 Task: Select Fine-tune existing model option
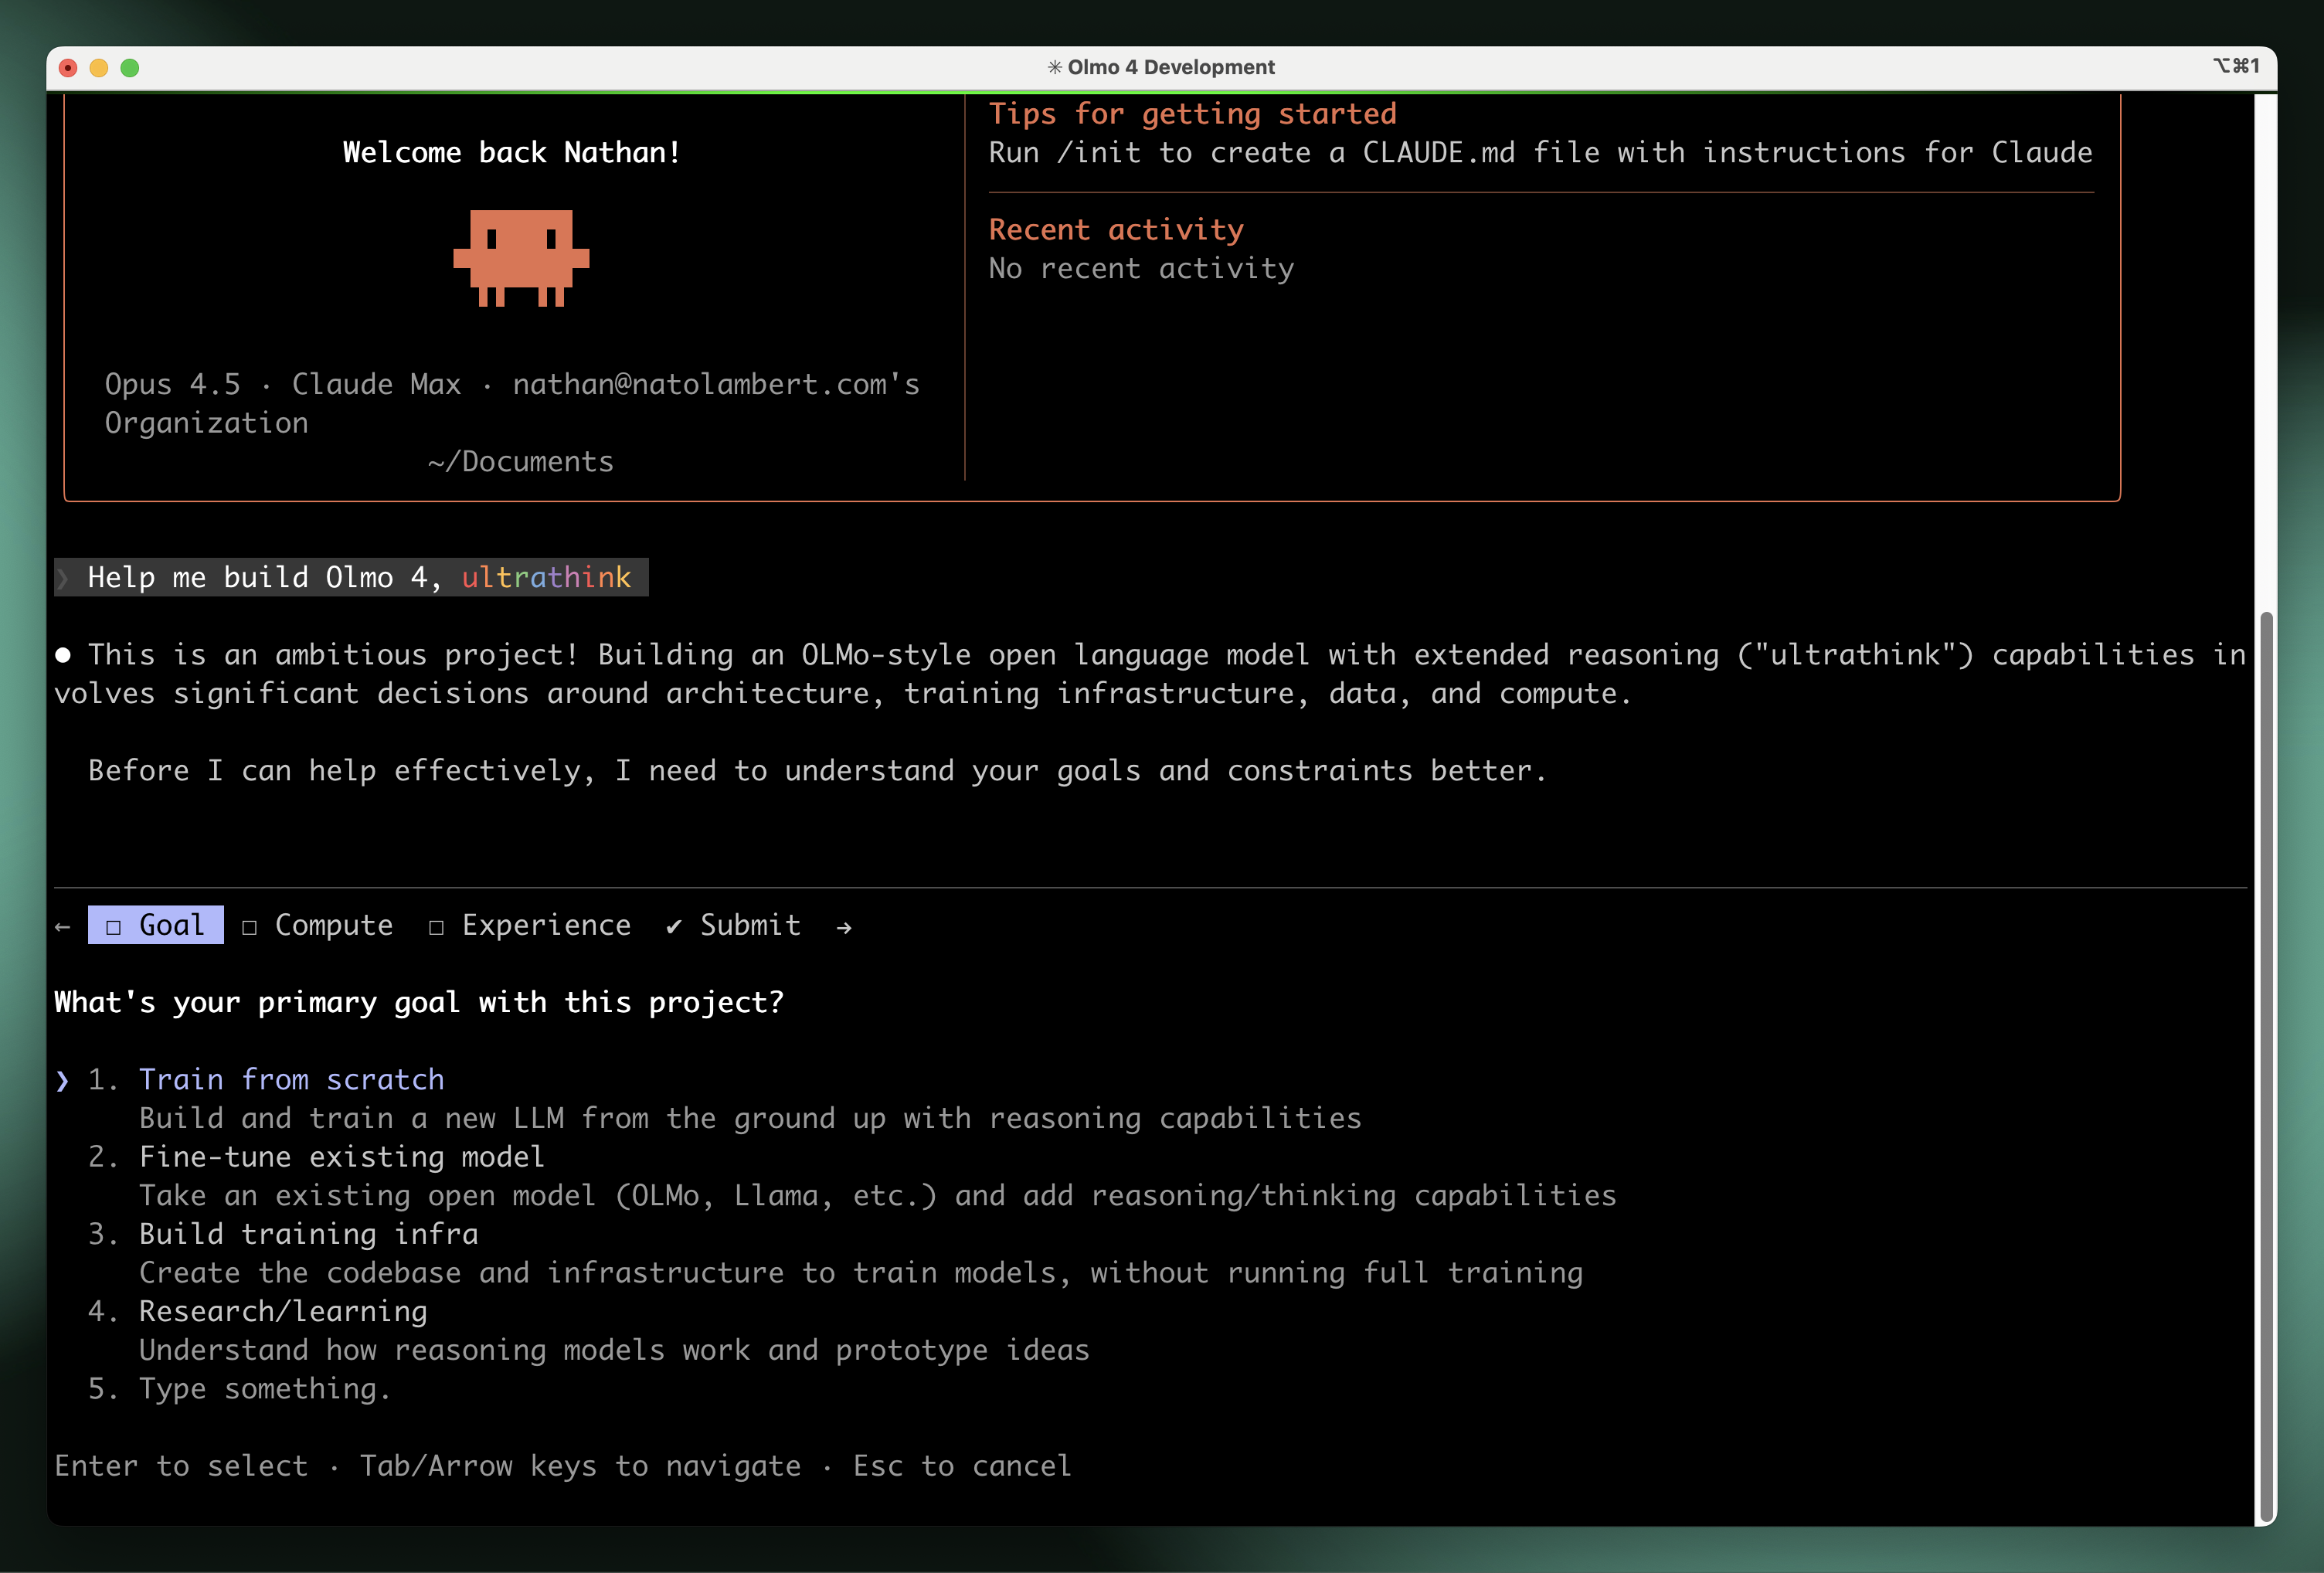(342, 1157)
